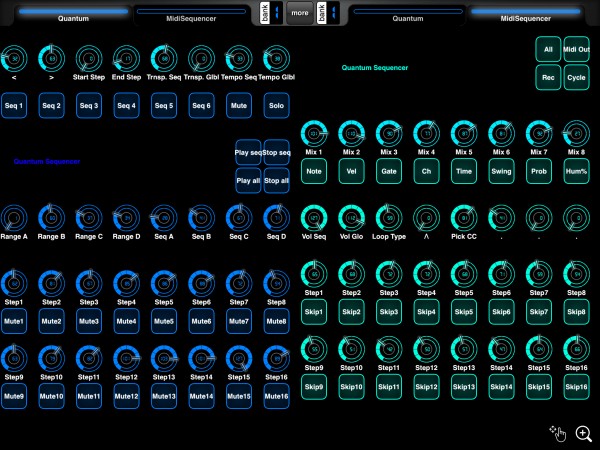This screenshot has width=600, height=450.
Task: Click the All button
Action: (548, 49)
